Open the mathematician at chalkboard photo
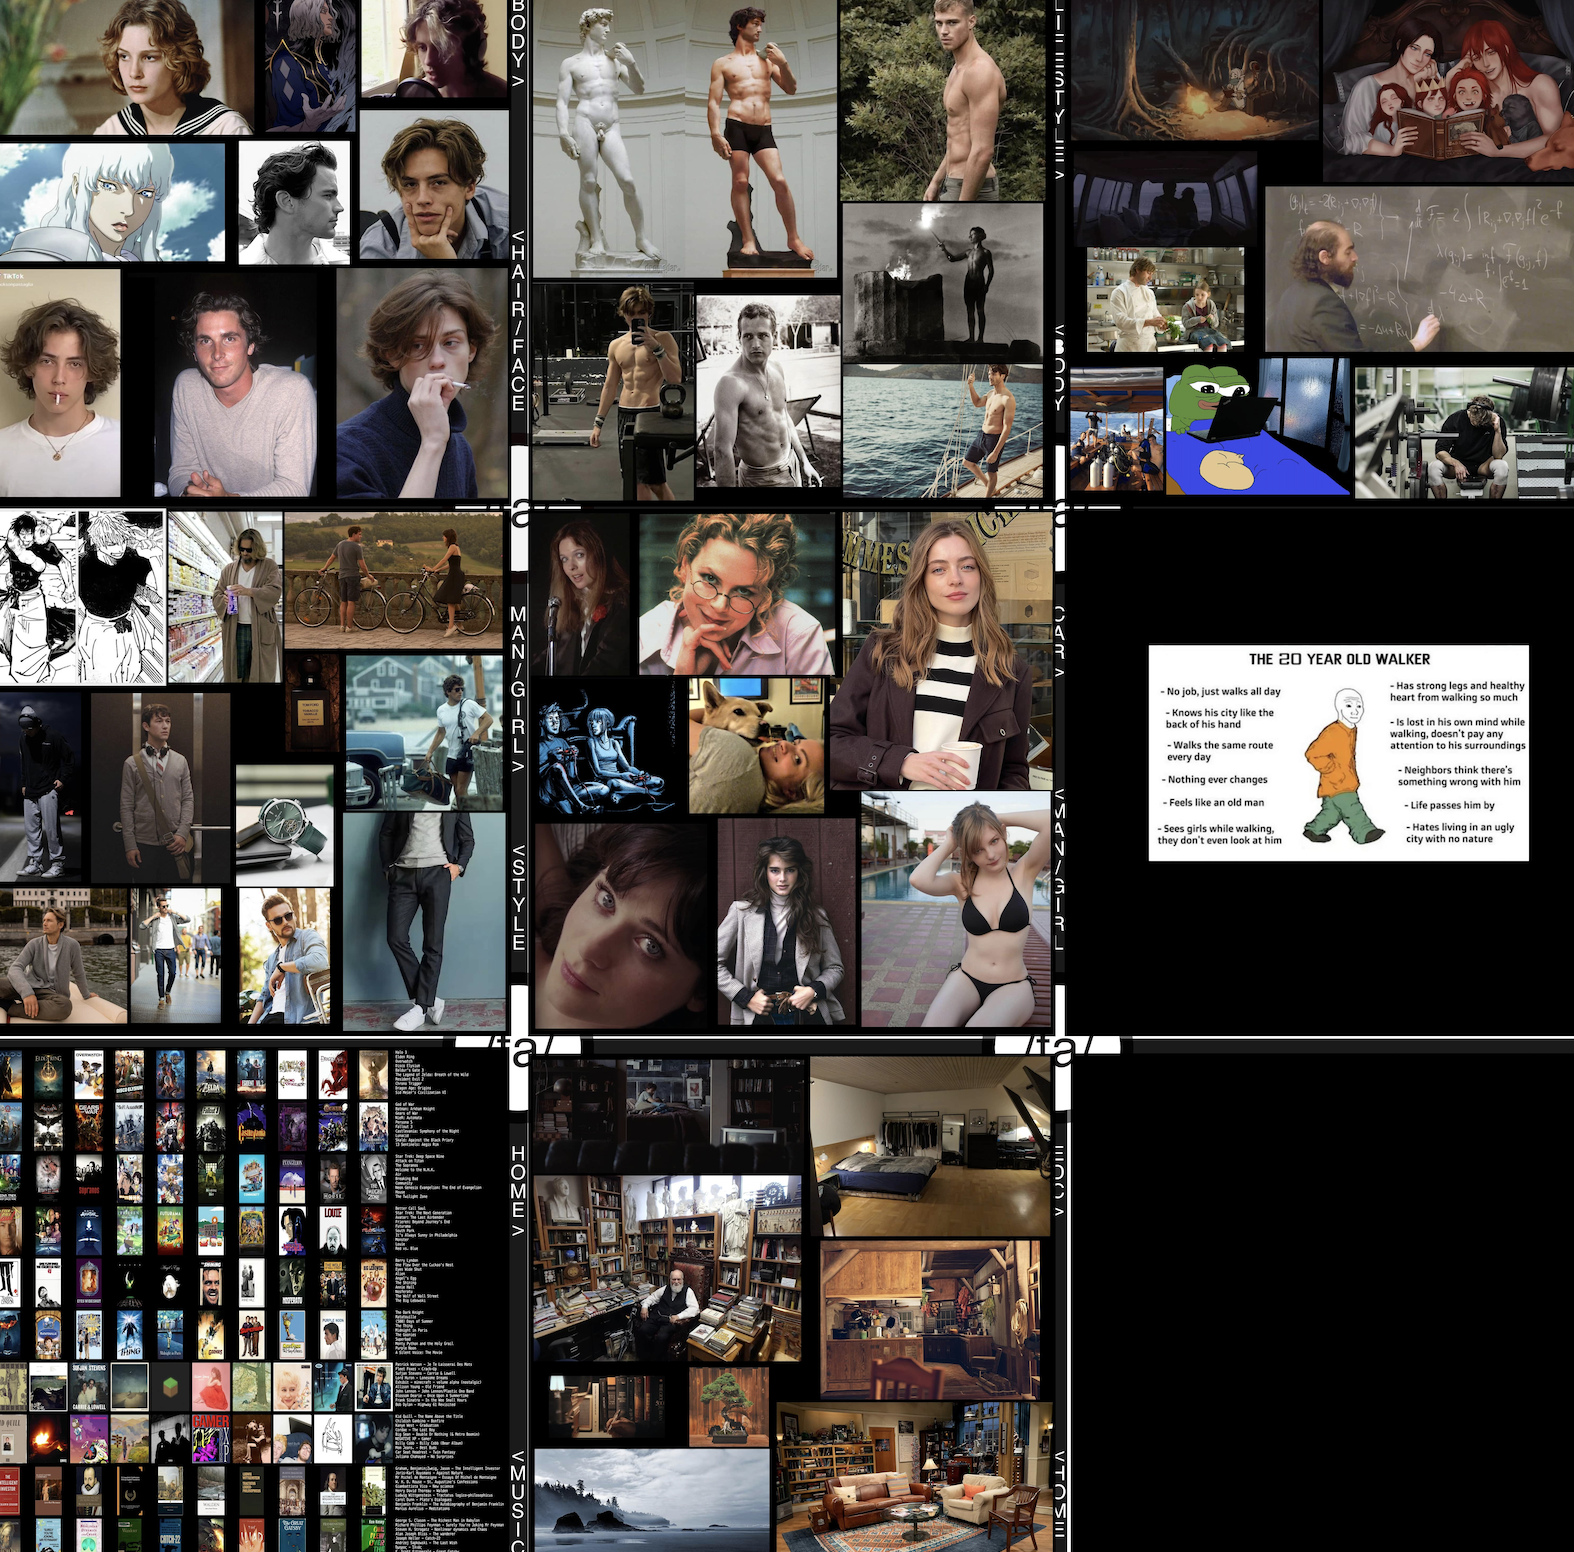This screenshot has width=1574, height=1552. point(1419,268)
